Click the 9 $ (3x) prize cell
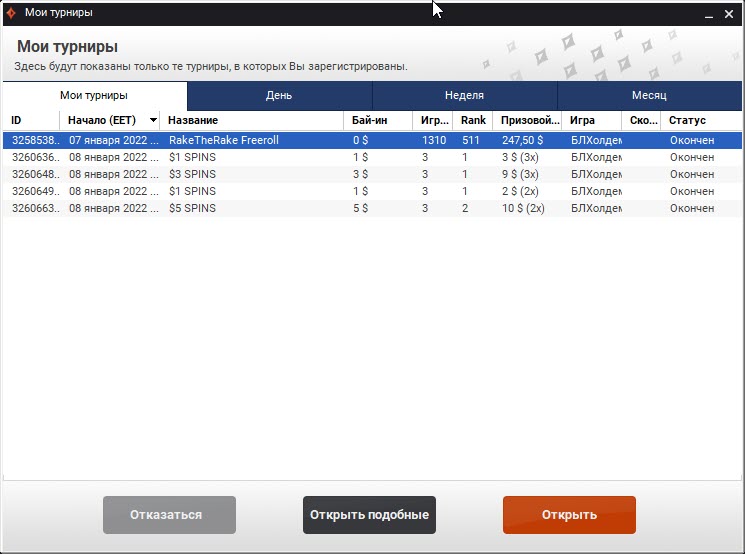 coord(520,174)
